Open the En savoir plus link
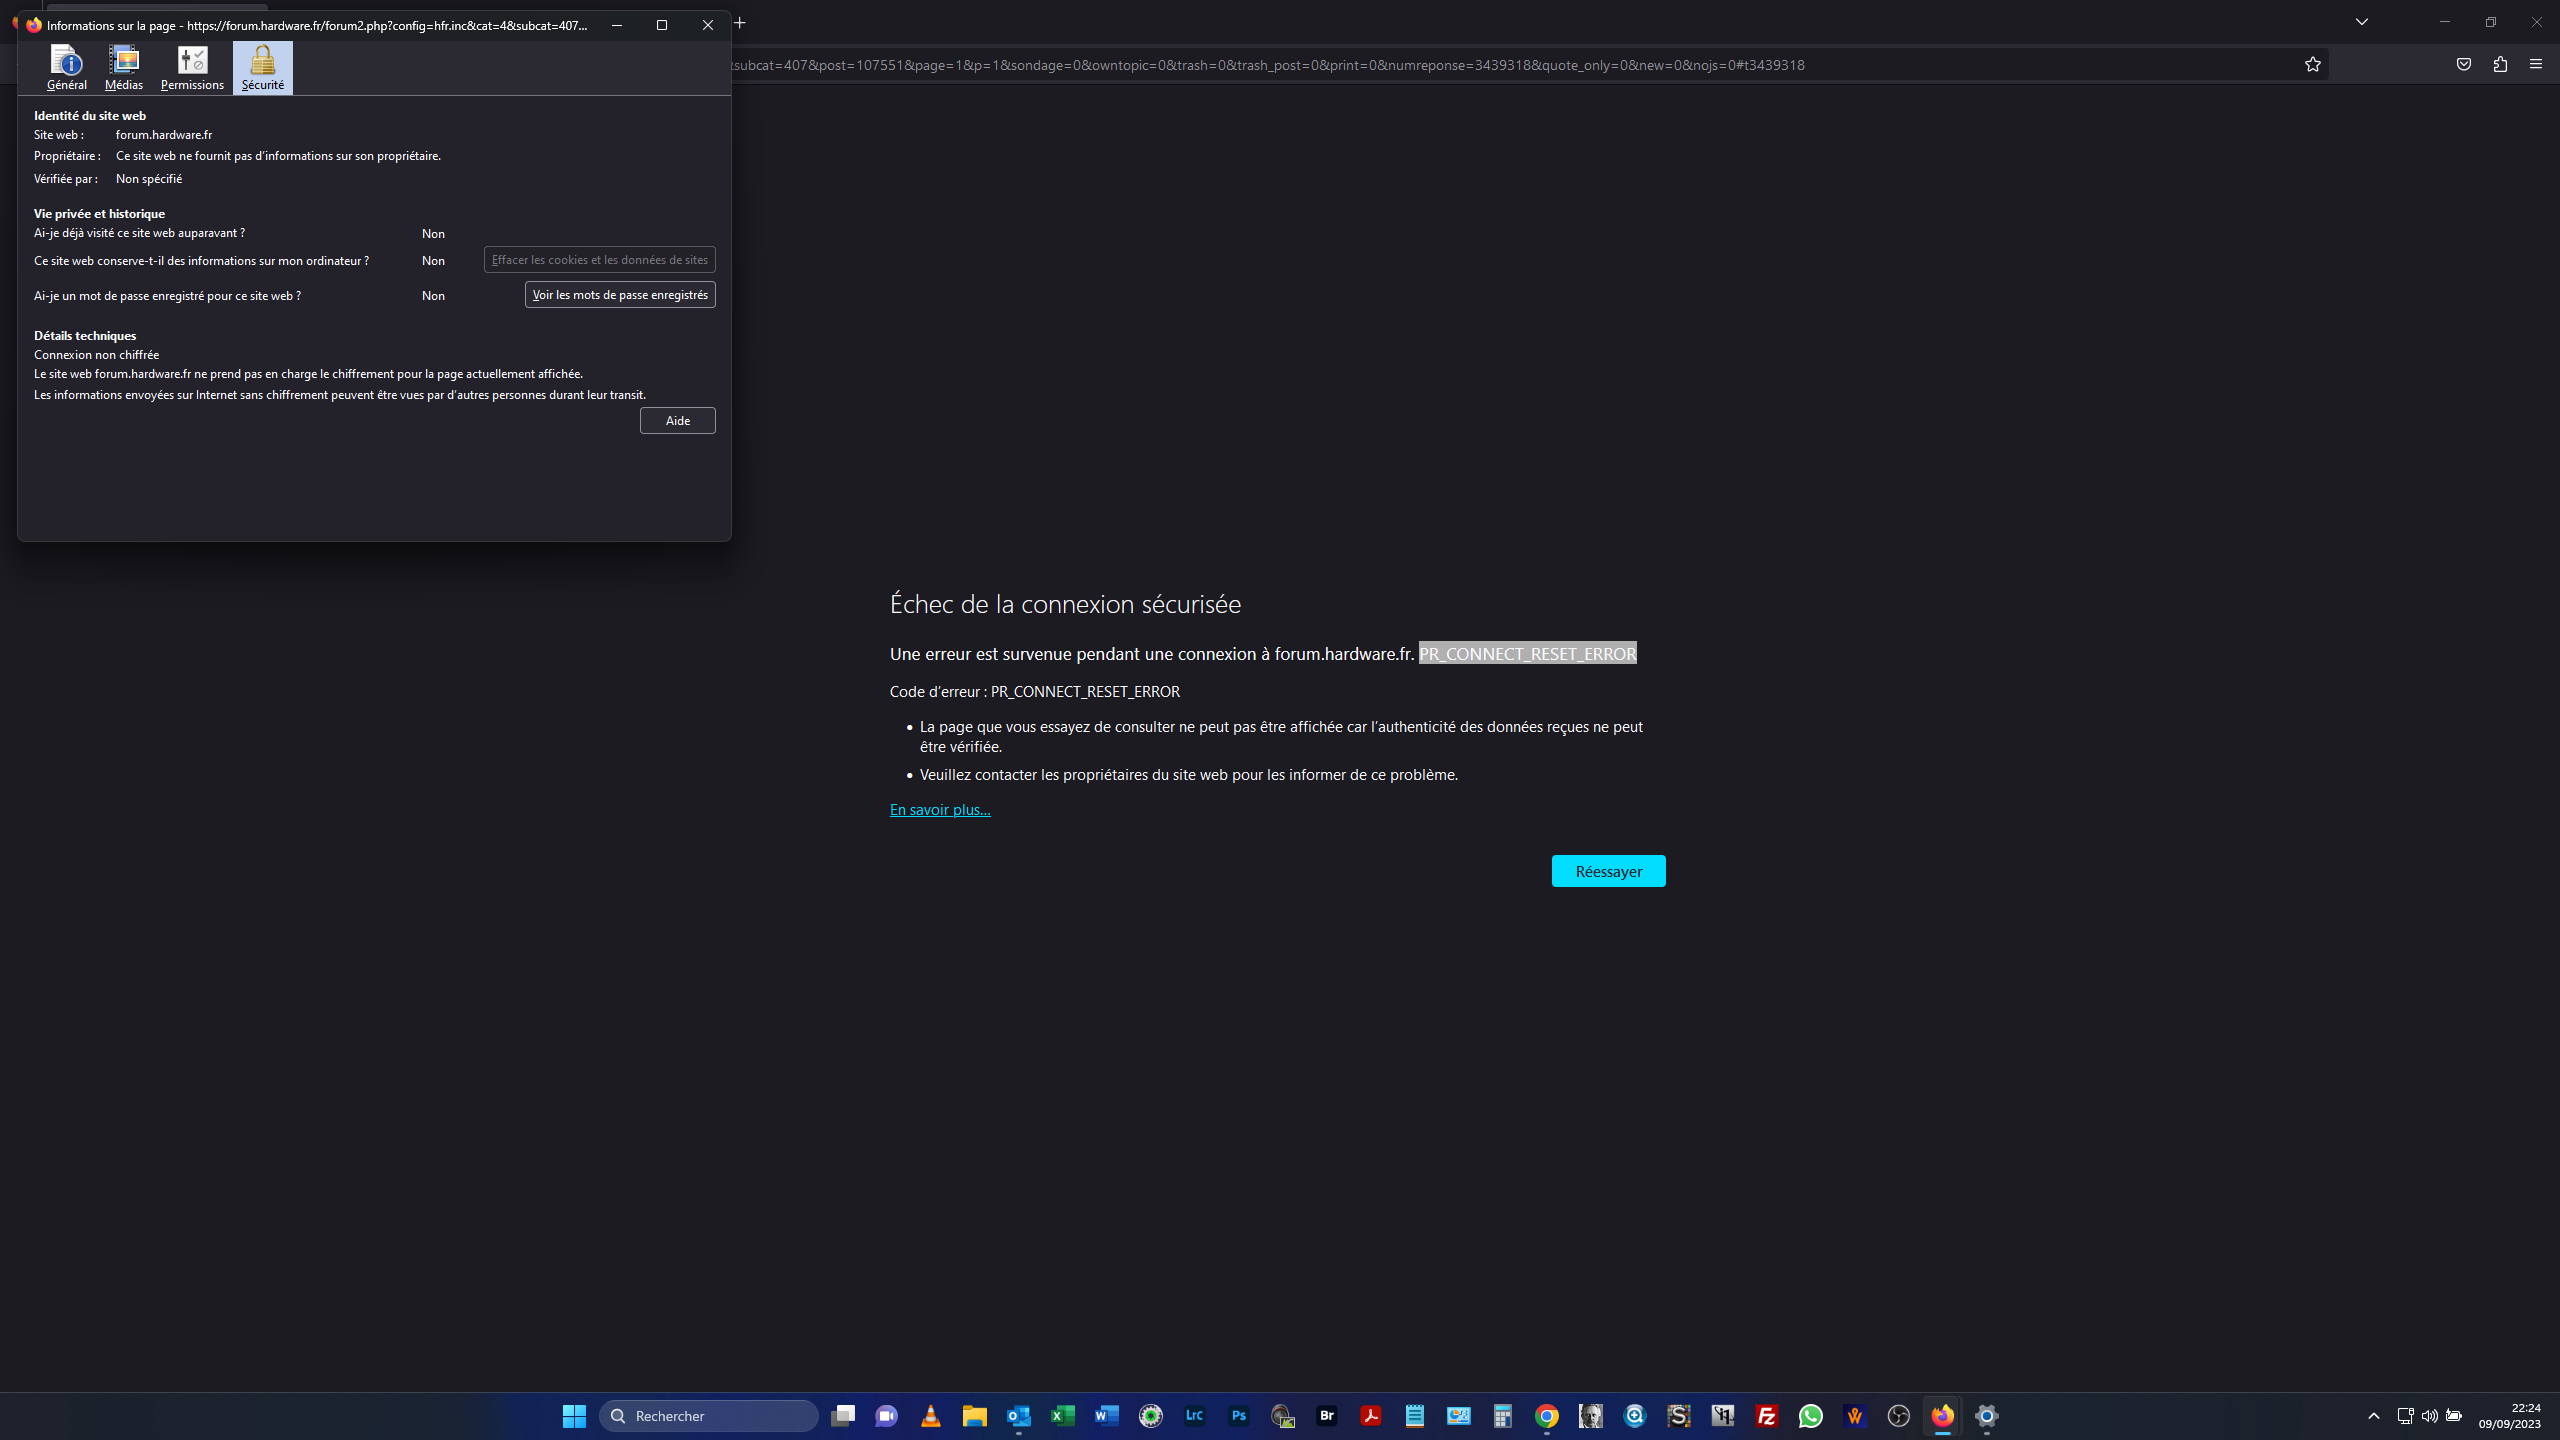The height and width of the screenshot is (1440, 2560). pyautogui.click(x=940, y=810)
